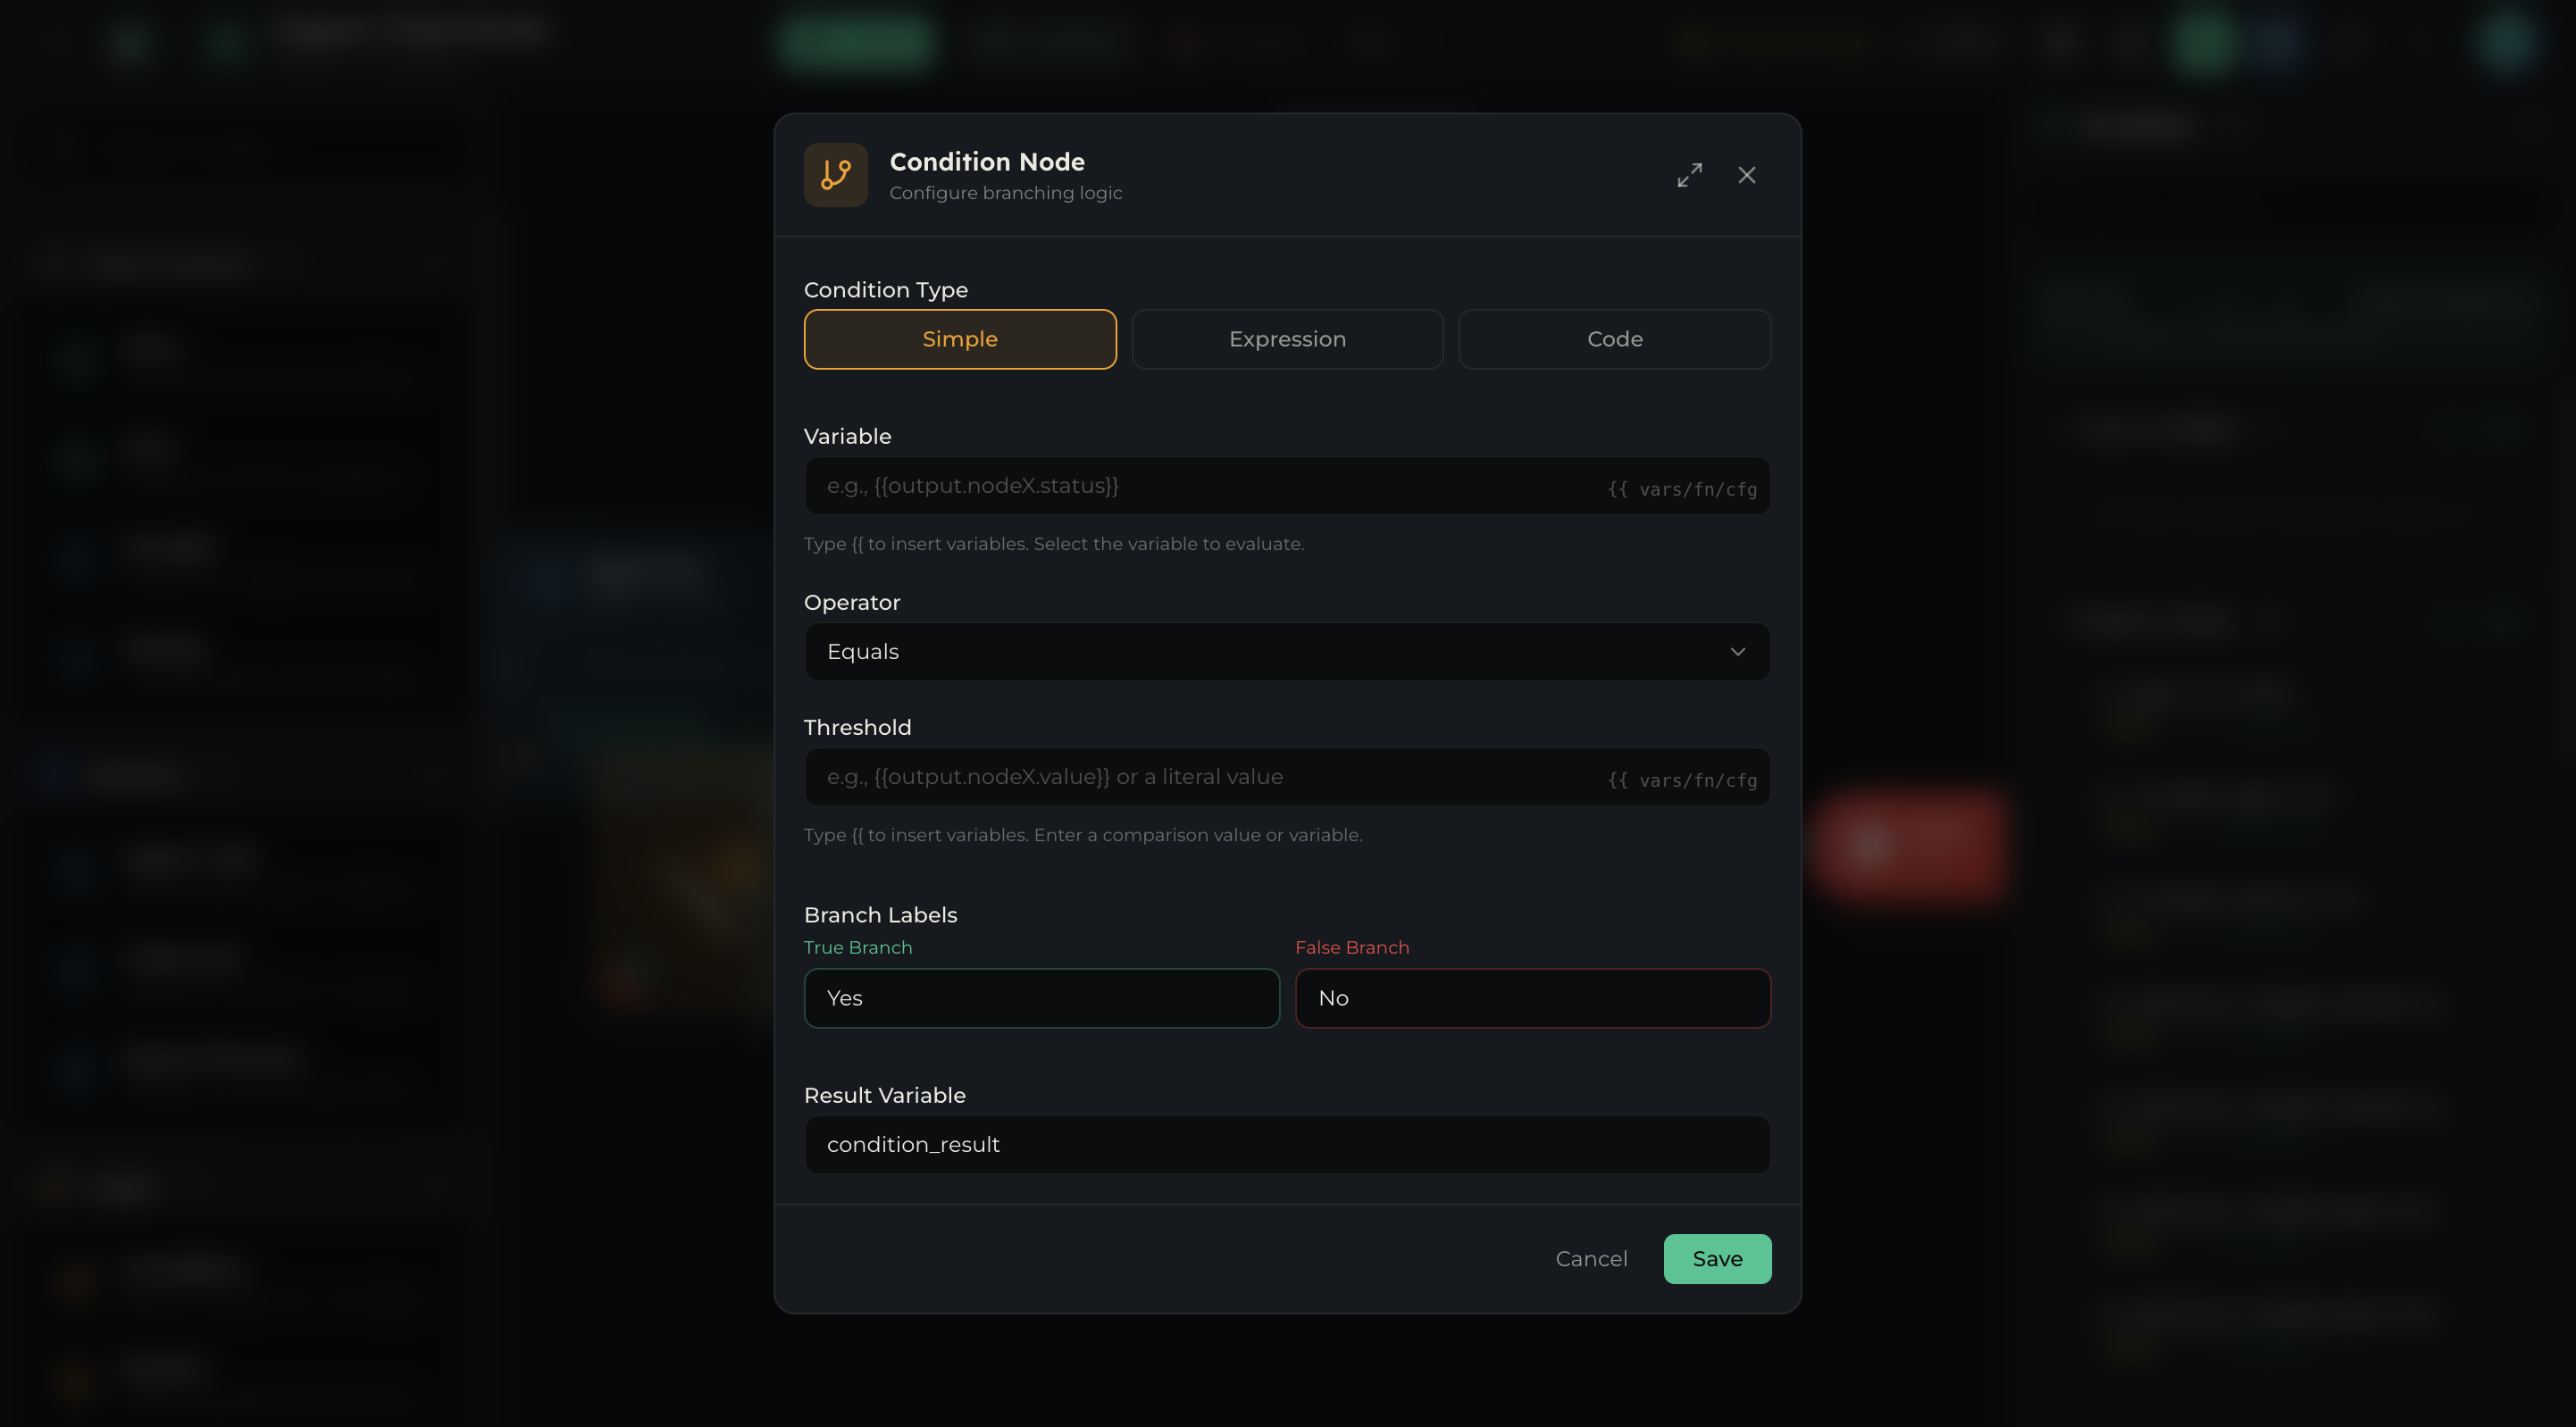2576x1427 pixels.
Task: Click the orange branching icon in the dialog header
Action: 835,175
